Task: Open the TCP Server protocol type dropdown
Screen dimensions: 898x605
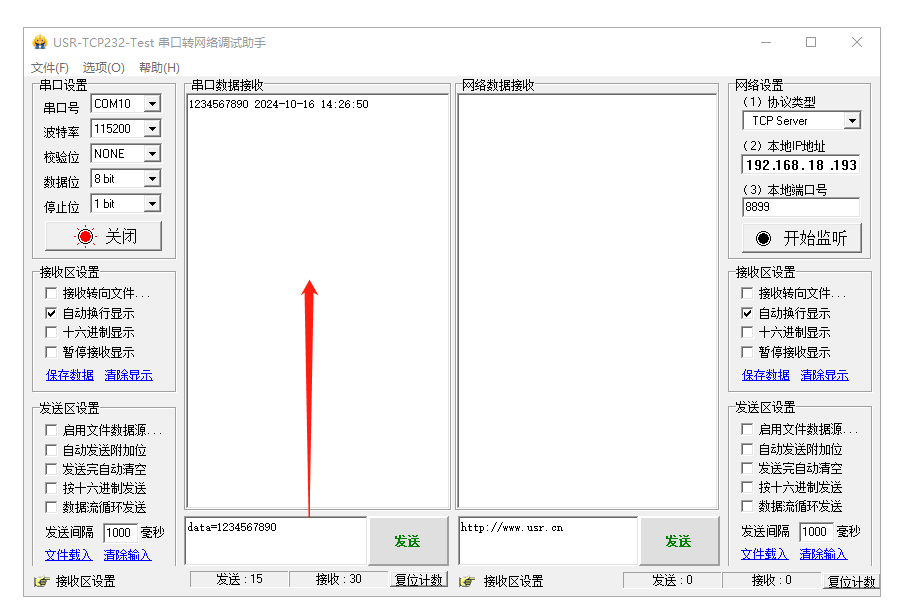Action: 852,121
